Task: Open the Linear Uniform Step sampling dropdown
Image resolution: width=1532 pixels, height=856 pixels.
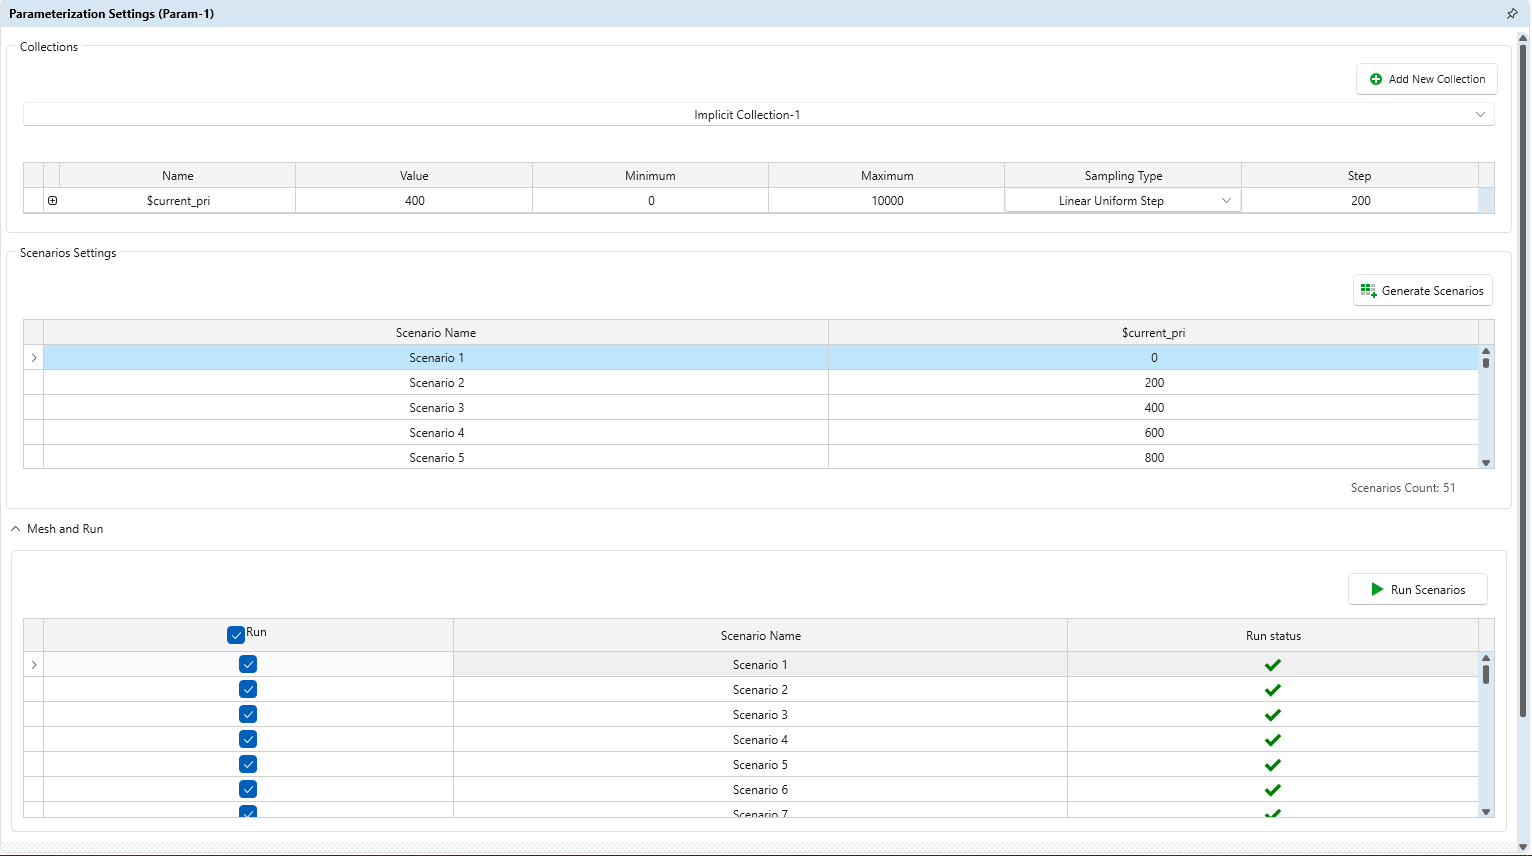Action: pos(1123,201)
